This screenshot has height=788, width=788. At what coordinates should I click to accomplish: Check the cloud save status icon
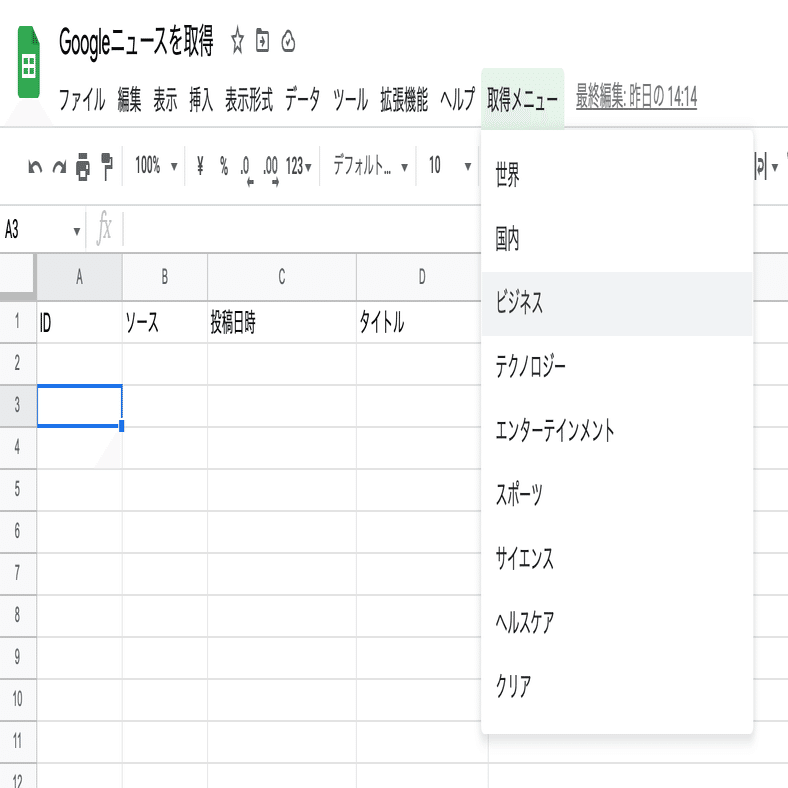(288, 41)
